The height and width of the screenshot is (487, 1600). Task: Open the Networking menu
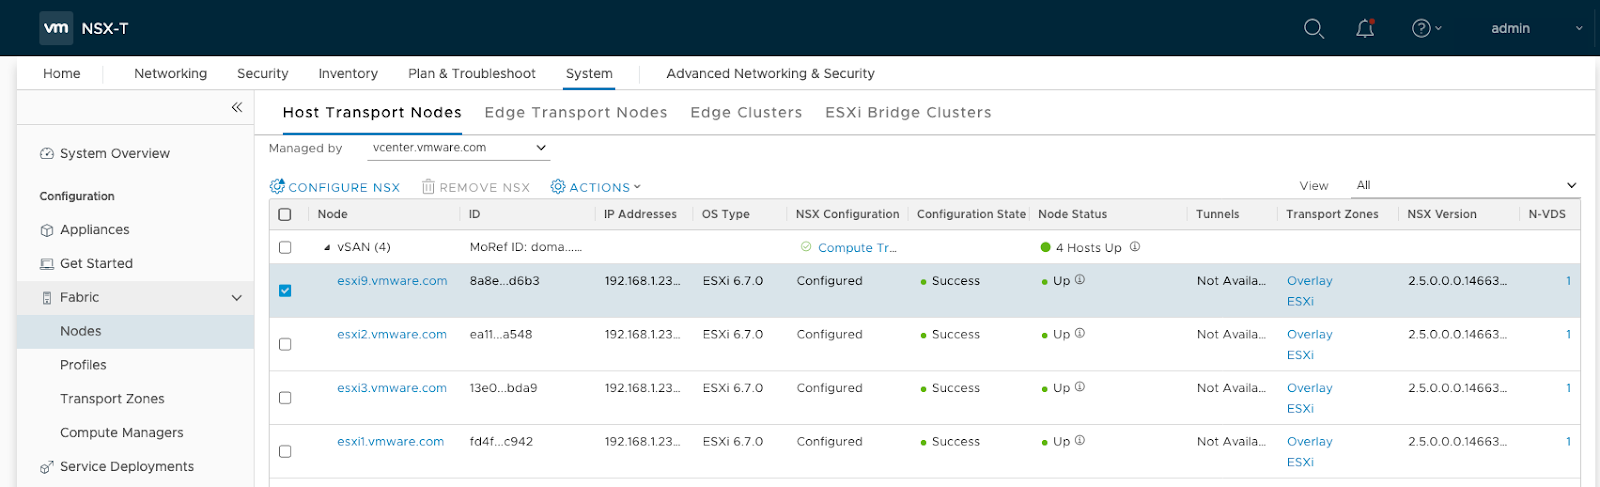coord(170,74)
